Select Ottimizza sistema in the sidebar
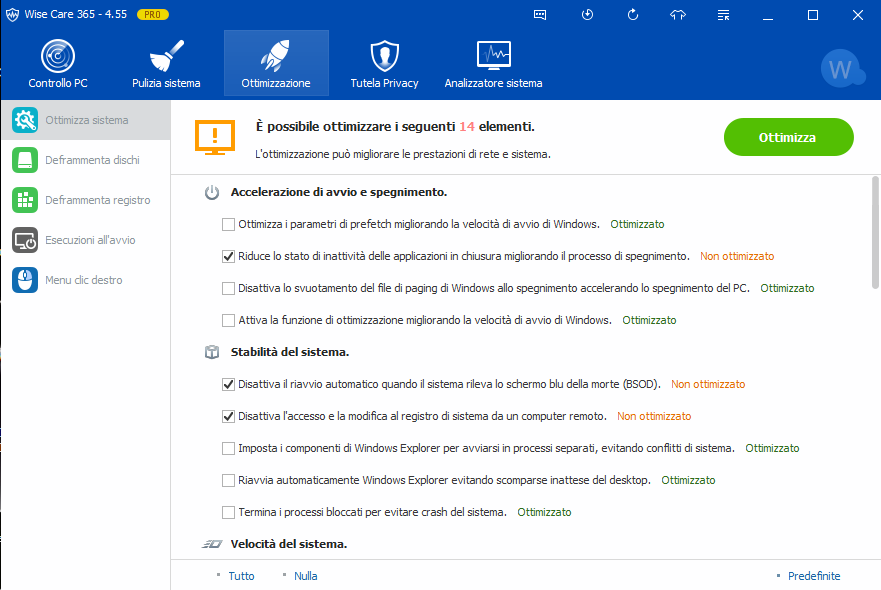This screenshot has width=881, height=590. tap(86, 120)
